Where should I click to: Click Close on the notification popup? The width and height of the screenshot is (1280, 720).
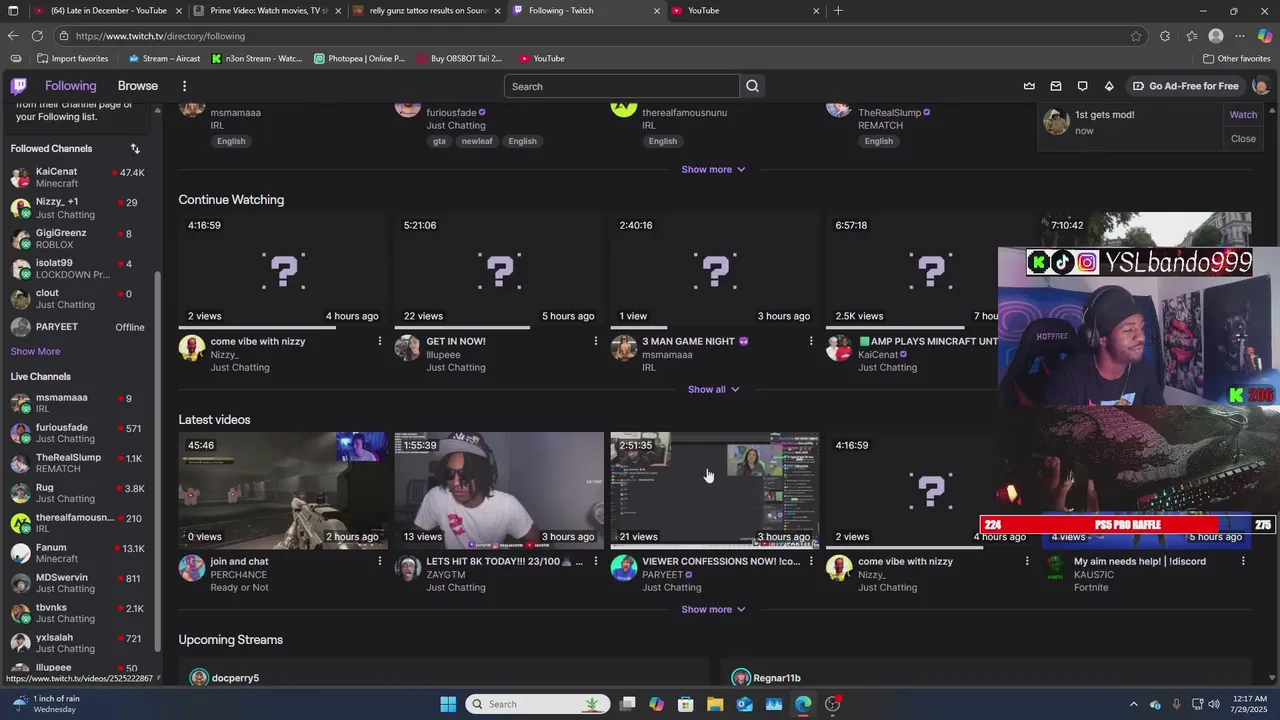pos(1243,139)
